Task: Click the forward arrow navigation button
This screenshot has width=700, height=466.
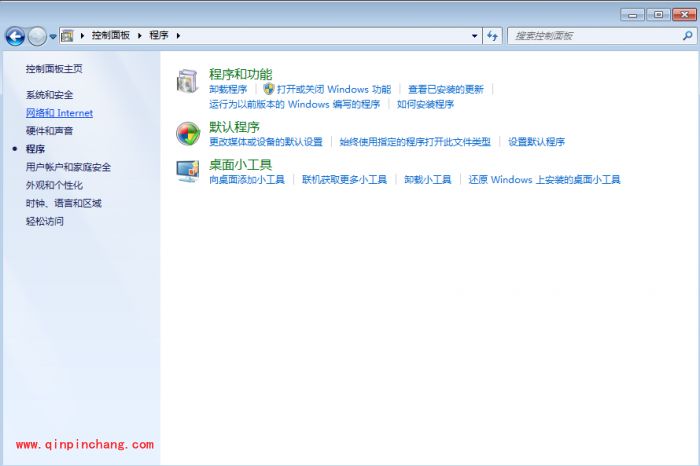Action: 37,36
